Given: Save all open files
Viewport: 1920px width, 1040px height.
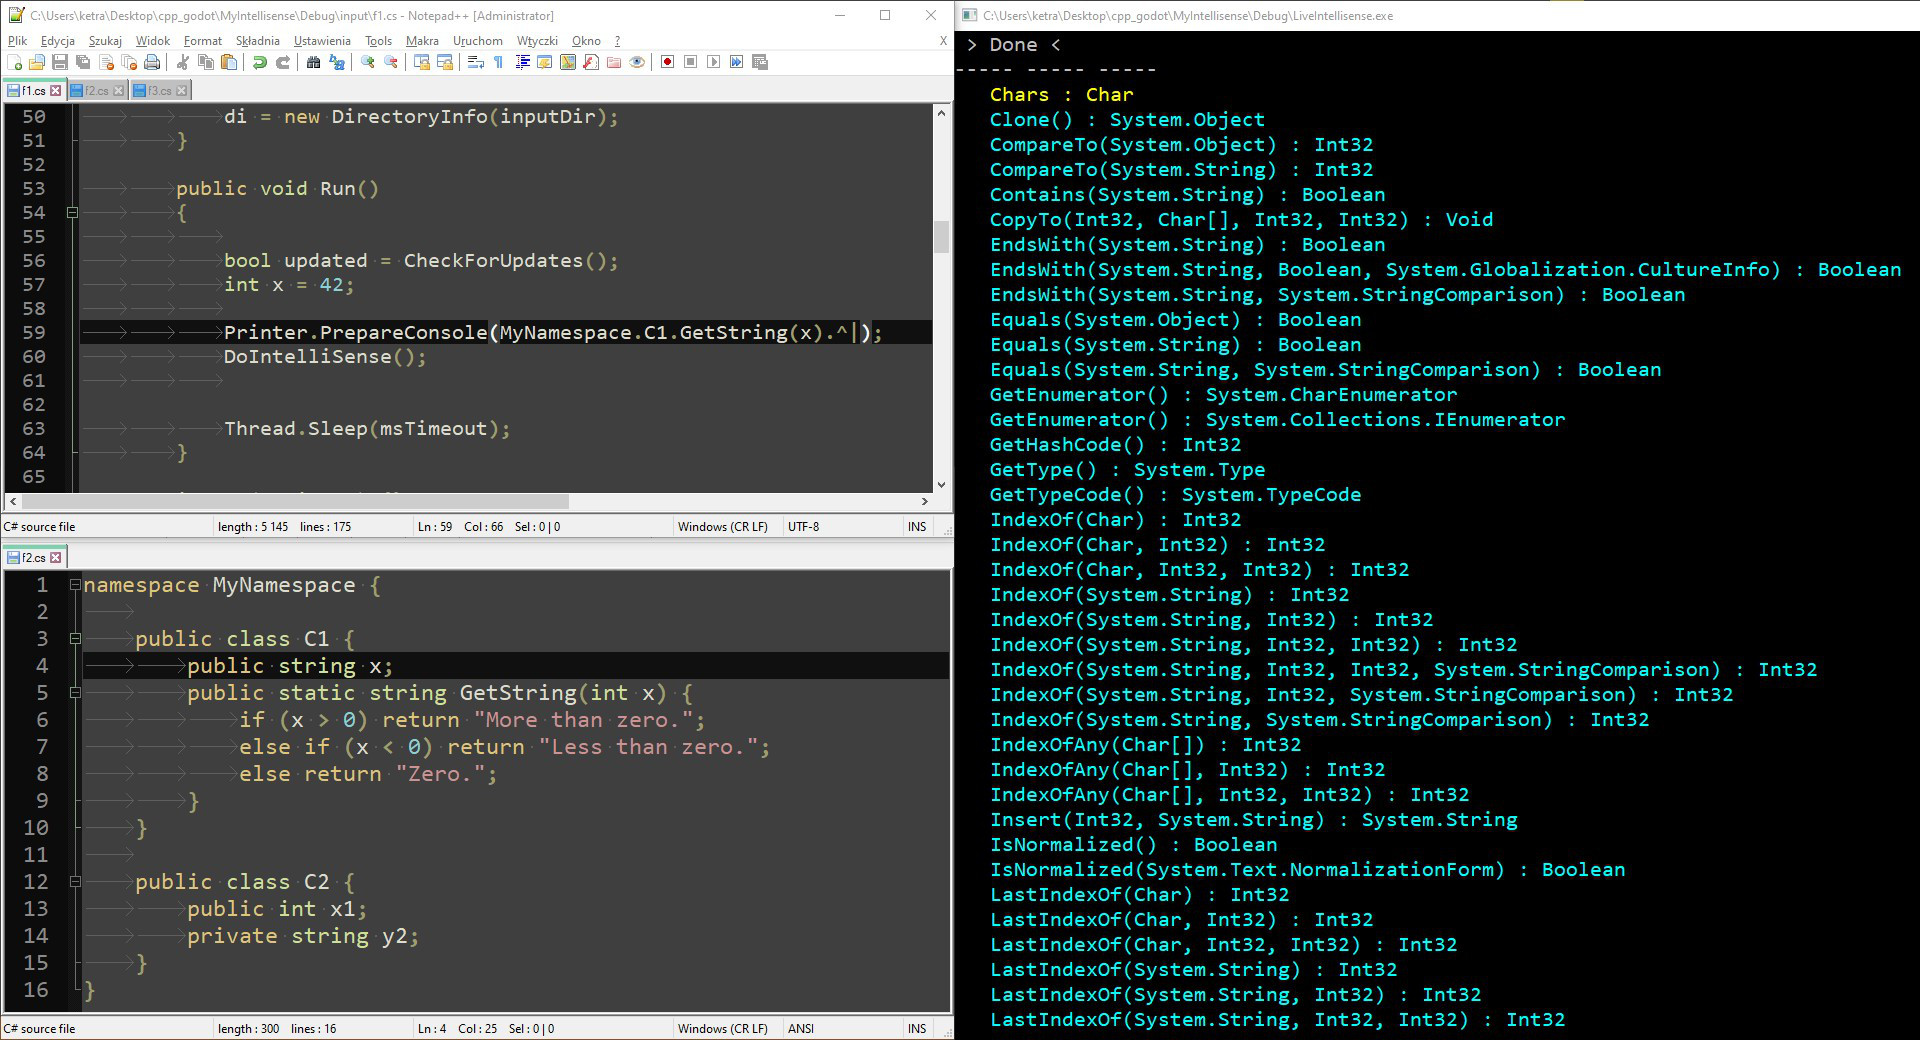Looking at the screenshot, I should tap(83, 62).
